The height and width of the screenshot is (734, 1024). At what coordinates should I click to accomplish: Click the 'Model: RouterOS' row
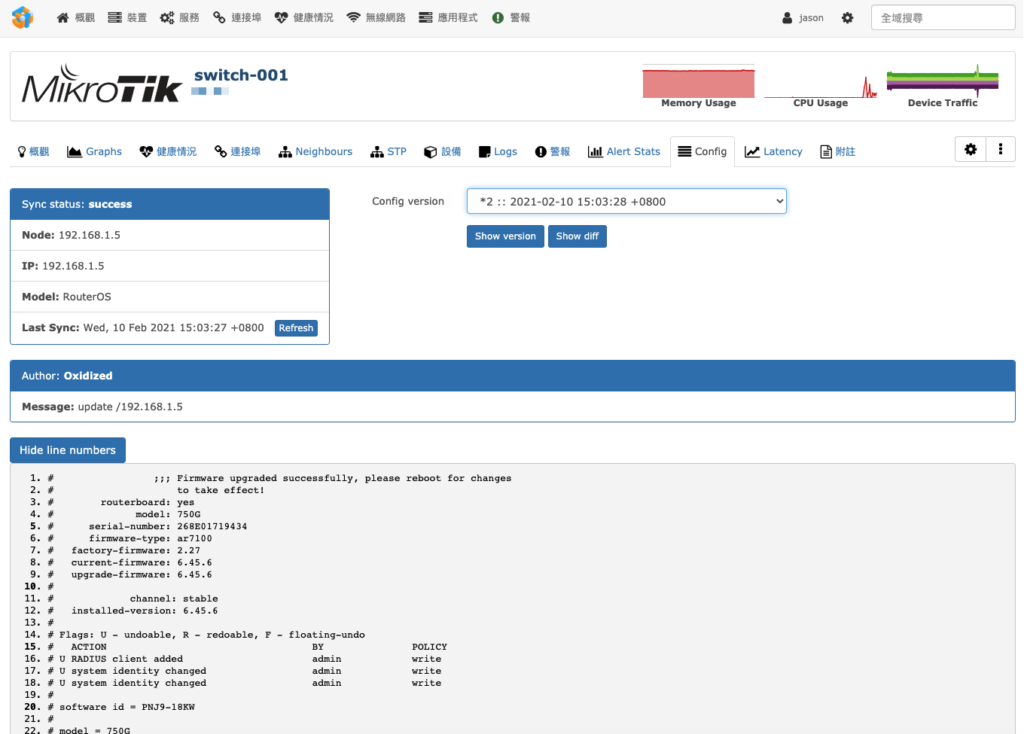(170, 296)
